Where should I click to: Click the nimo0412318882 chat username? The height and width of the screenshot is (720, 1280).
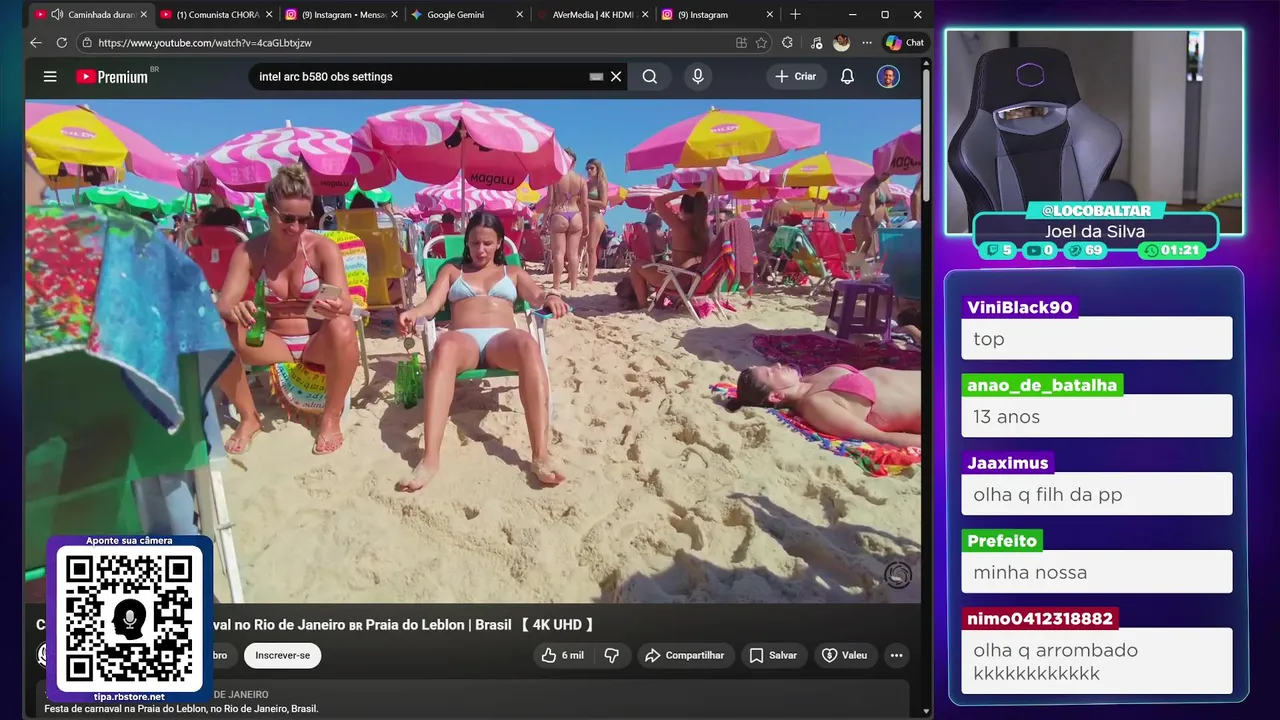[x=1040, y=619]
